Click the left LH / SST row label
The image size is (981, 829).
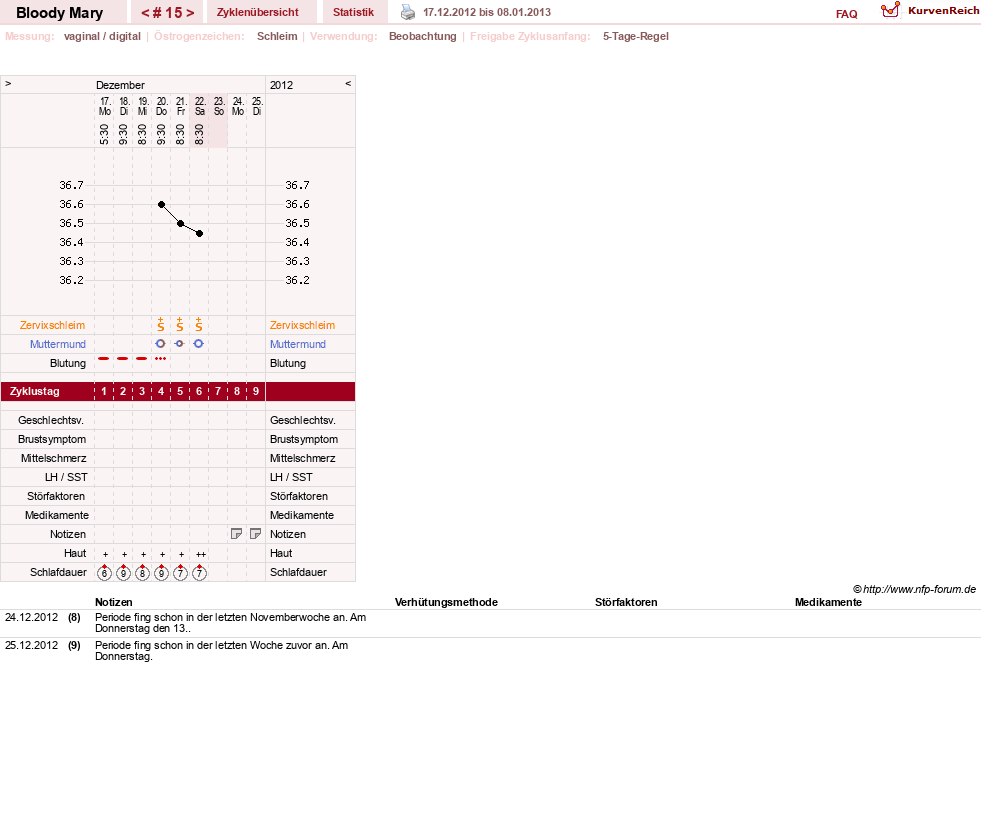(x=66, y=477)
